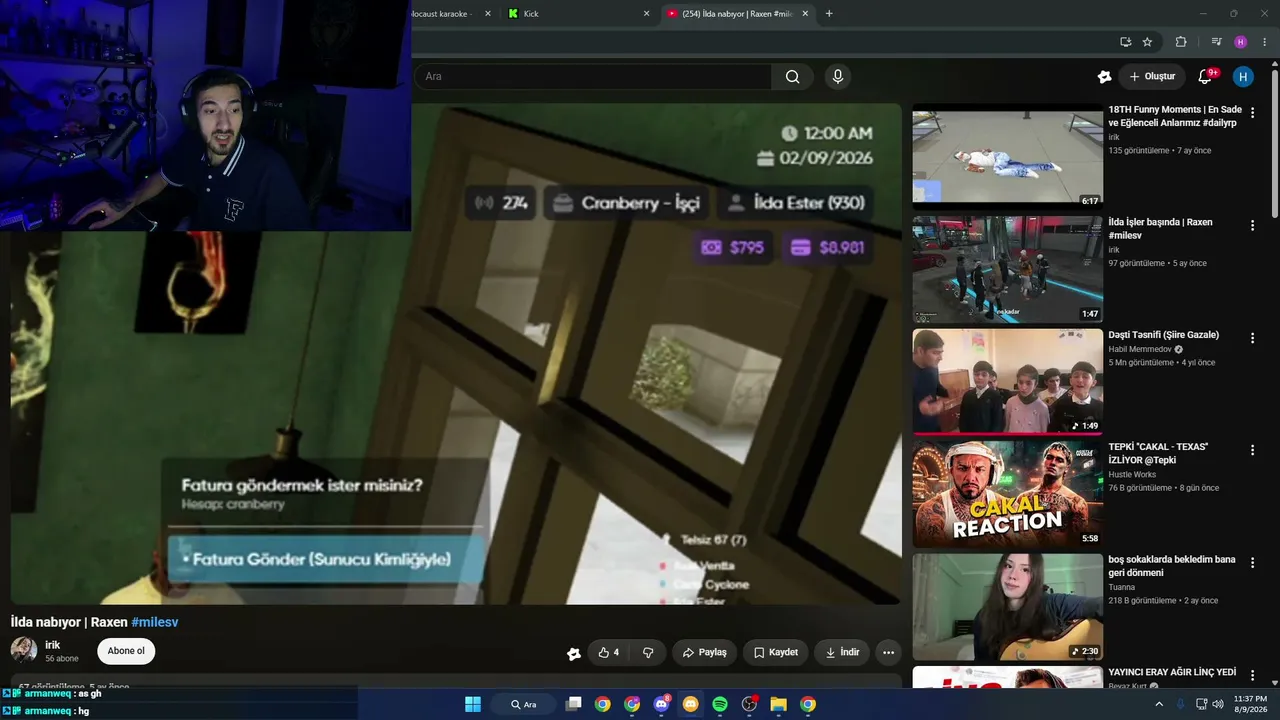
Task: Select the İlda nabıyor YouTube tab
Action: tap(737, 13)
